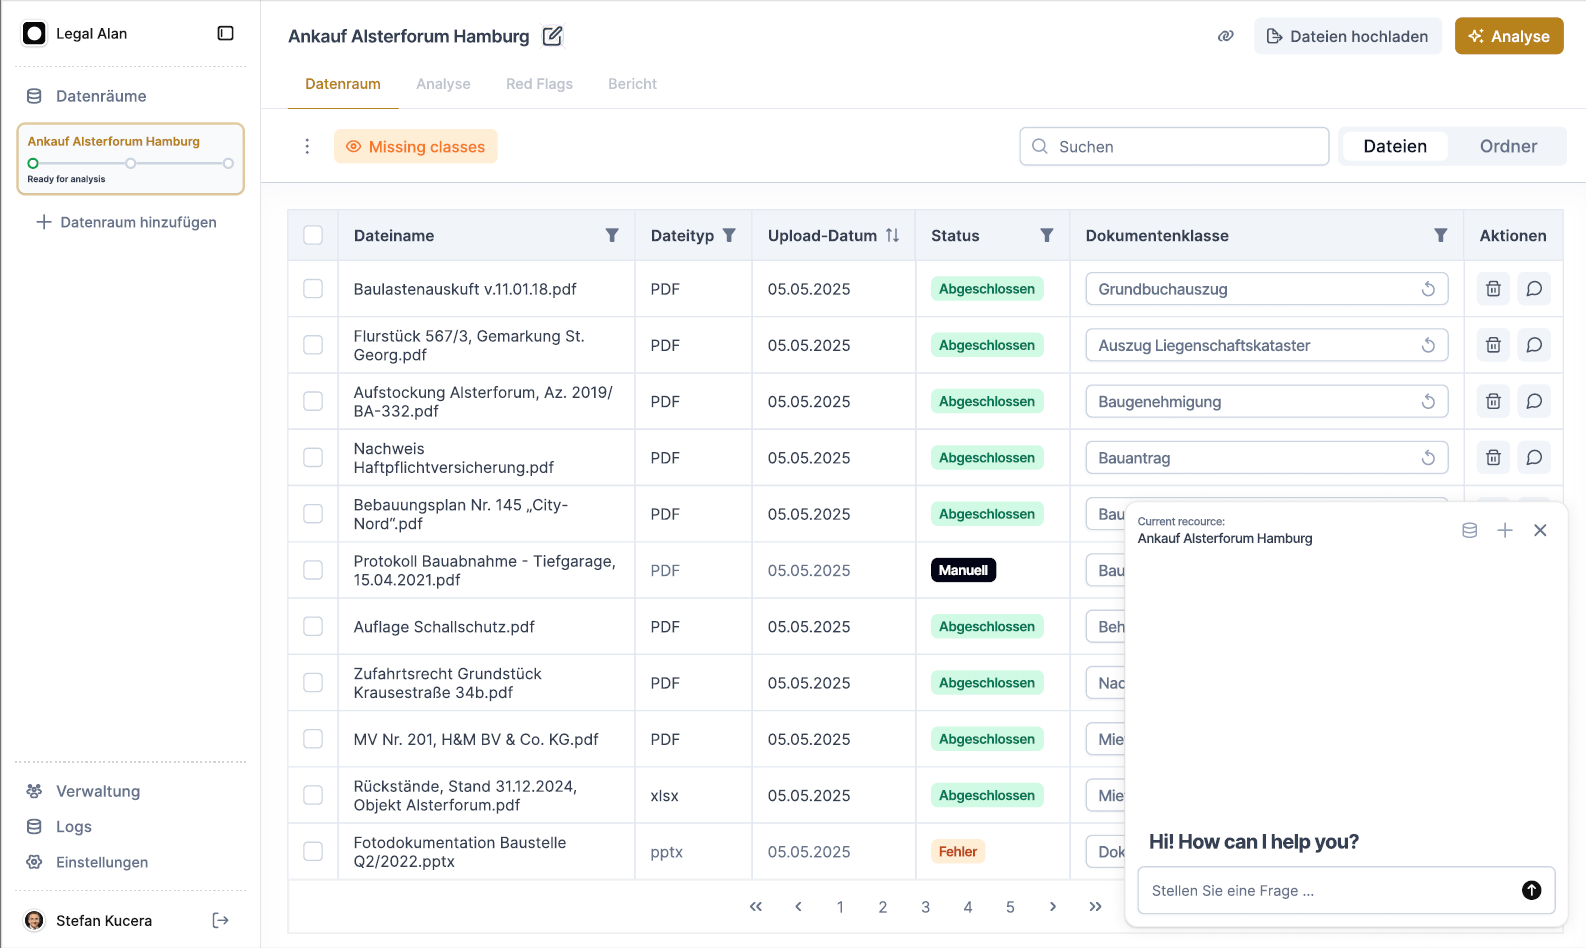Viewport: 1586px width, 948px height.
Task: Open the Status column filter
Action: (x=1046, y=235)
